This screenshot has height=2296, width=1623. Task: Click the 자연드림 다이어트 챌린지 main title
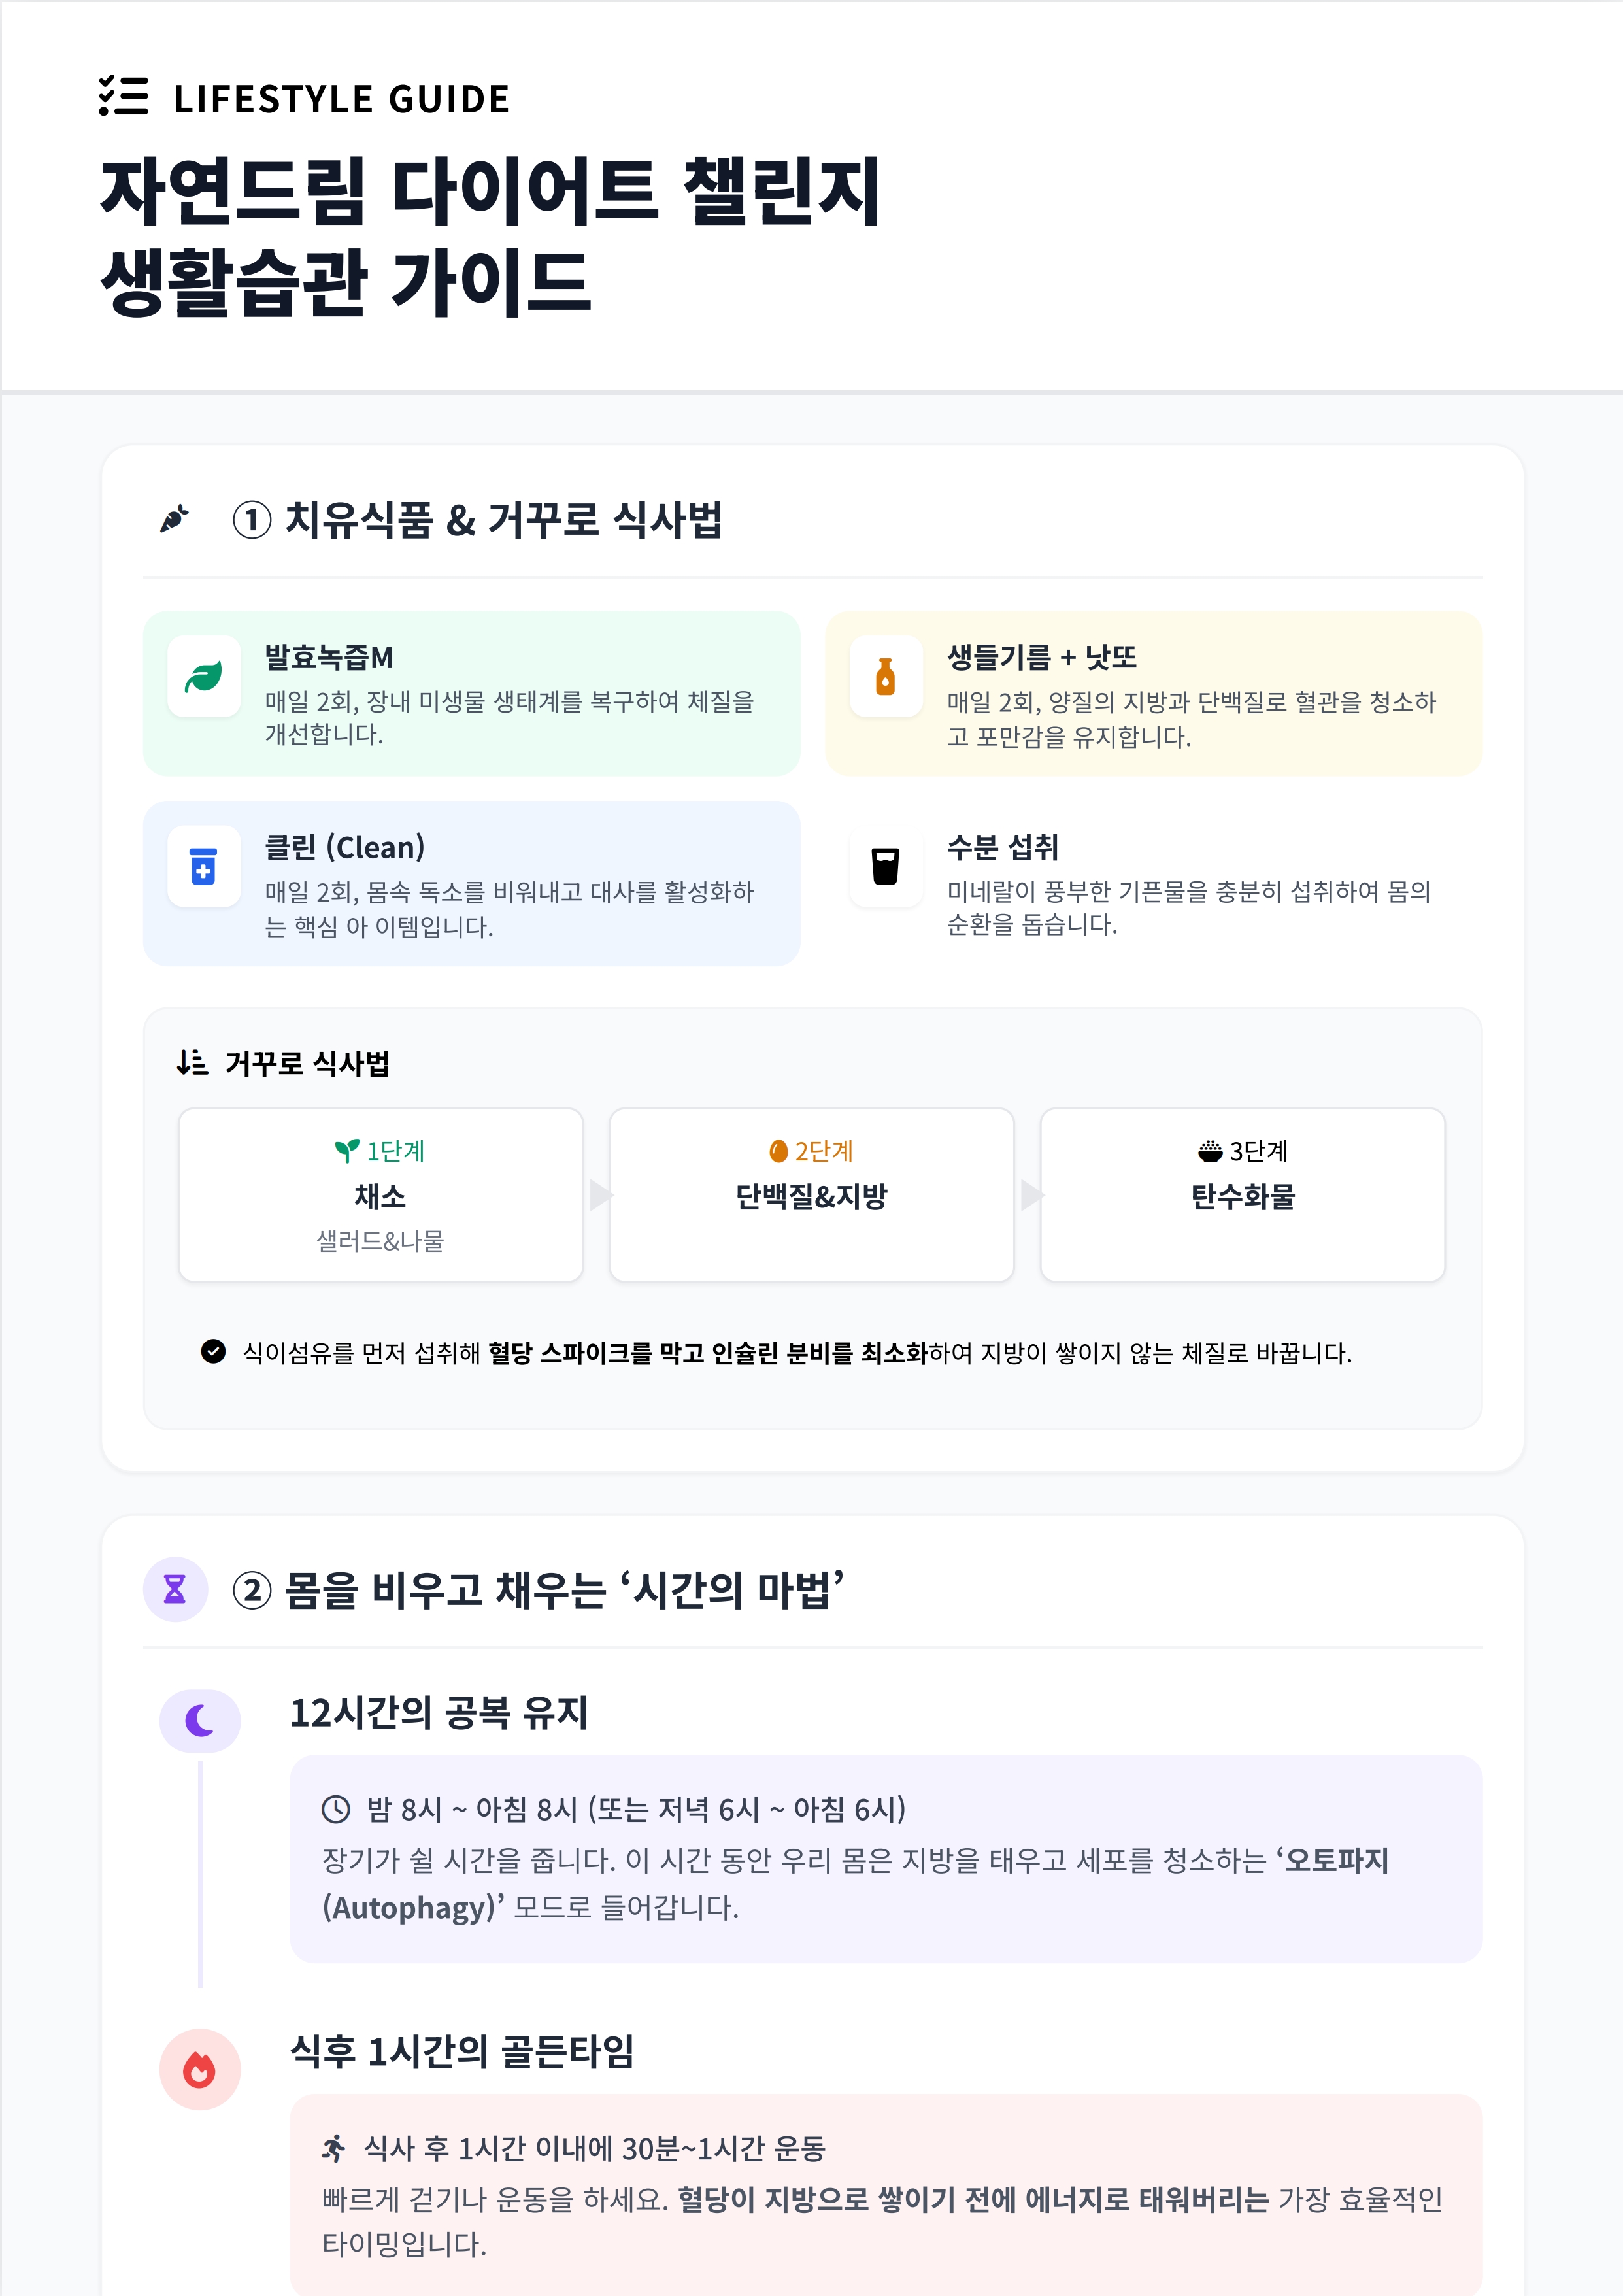pos(490,190)
